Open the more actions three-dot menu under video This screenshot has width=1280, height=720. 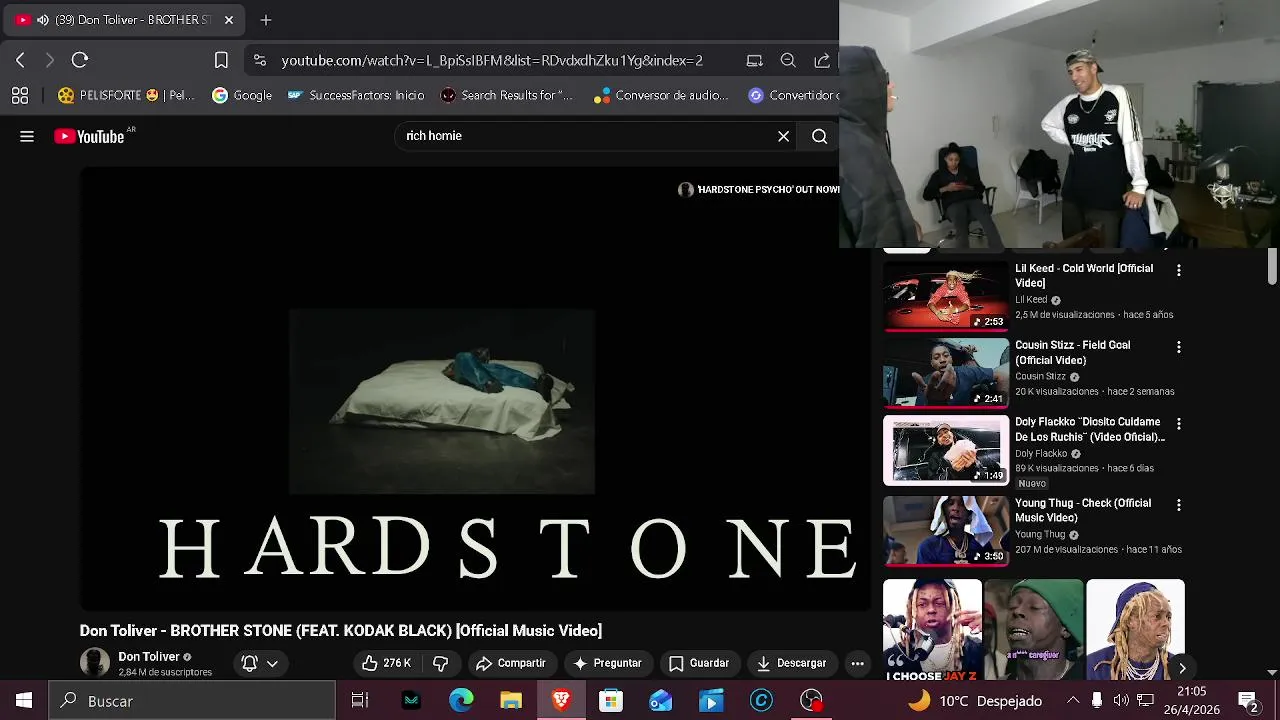857,663
